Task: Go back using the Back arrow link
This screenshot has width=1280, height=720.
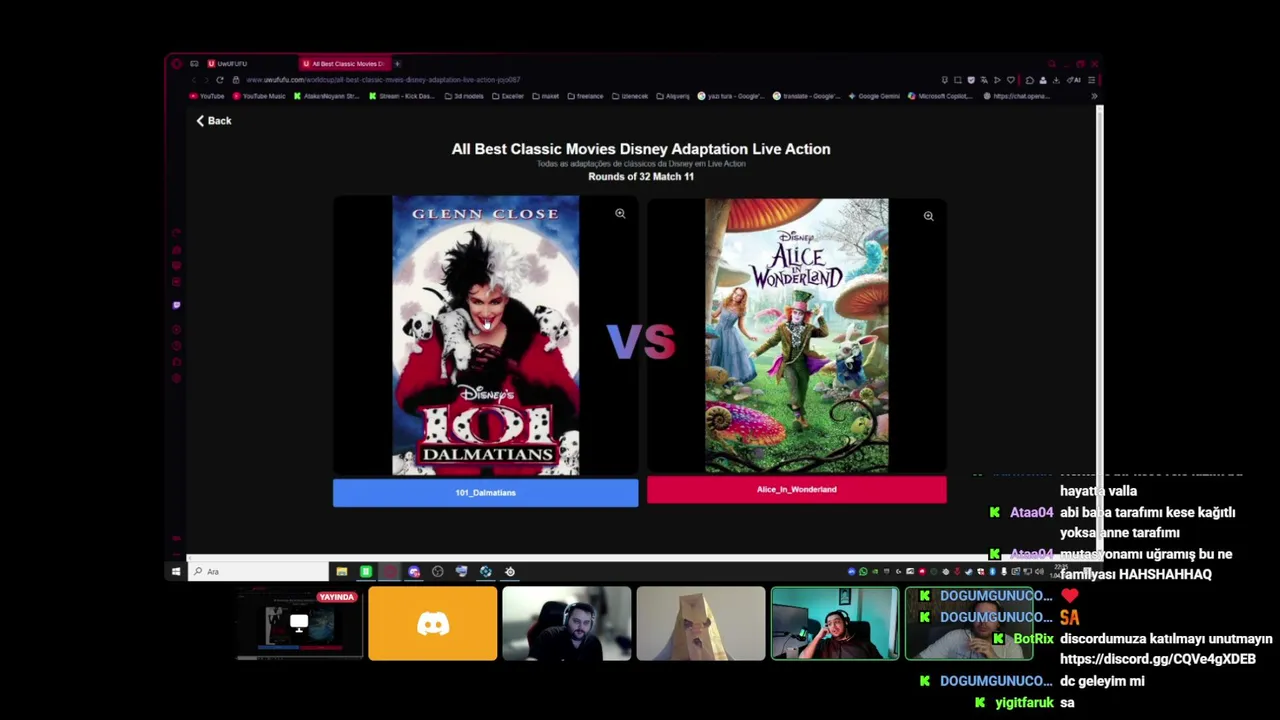Action: click(x=214, y=121)
